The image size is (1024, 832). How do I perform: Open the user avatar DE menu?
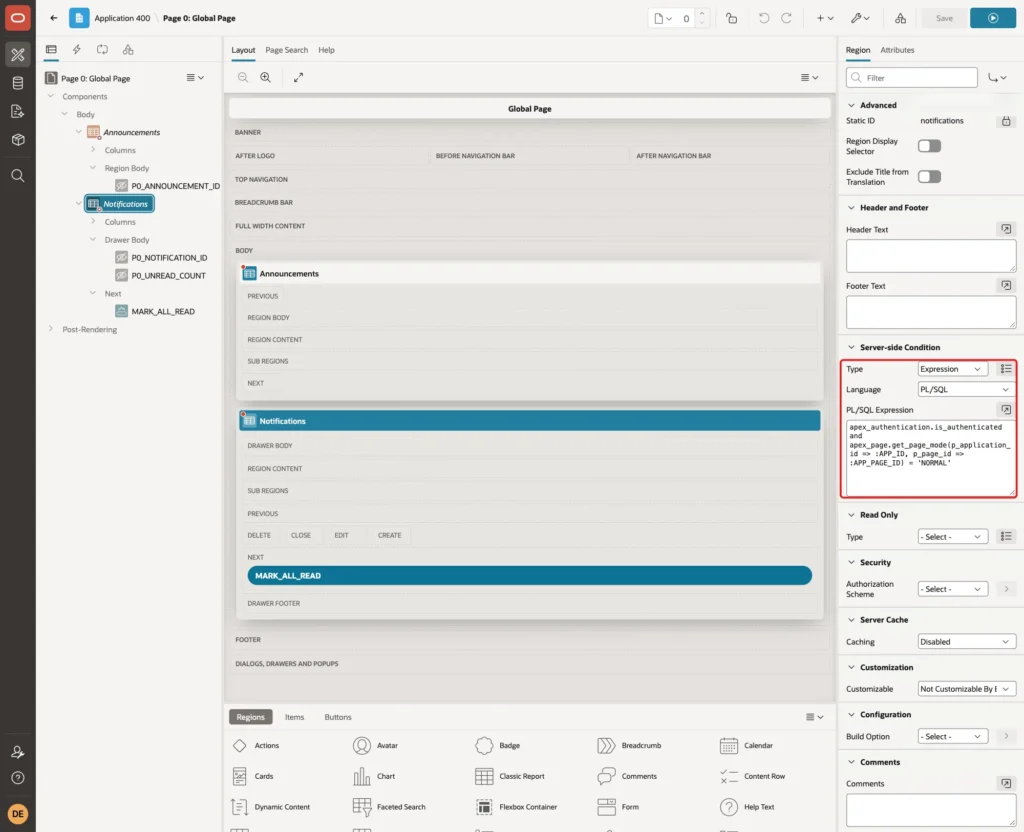[x=18, y=814]
